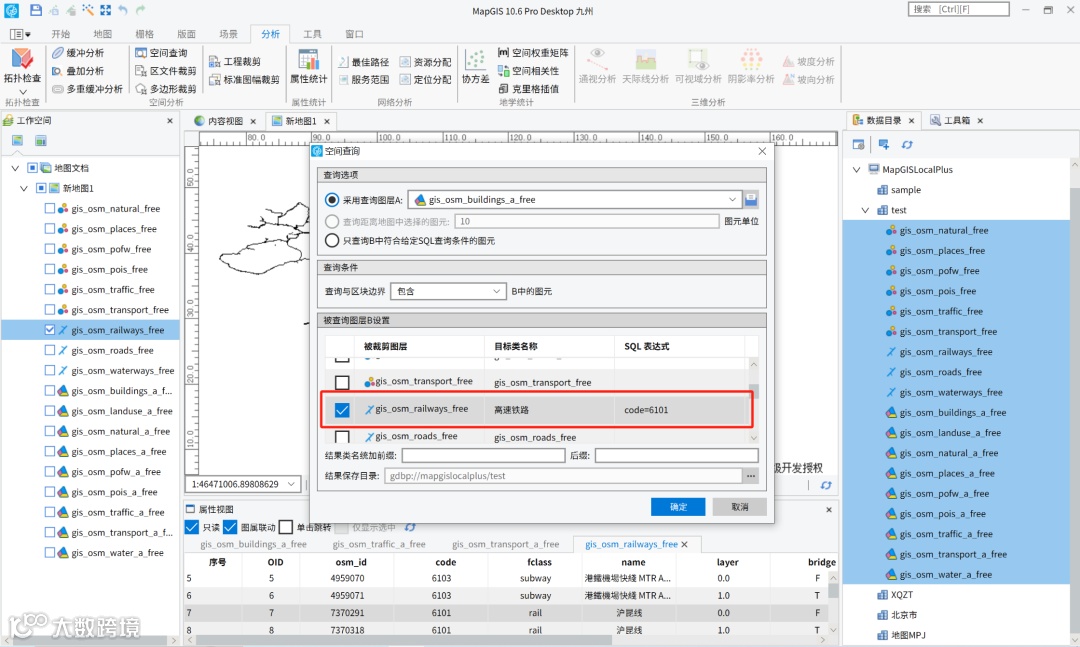Refresh the 数据目录 data catalog

point(907,145)
